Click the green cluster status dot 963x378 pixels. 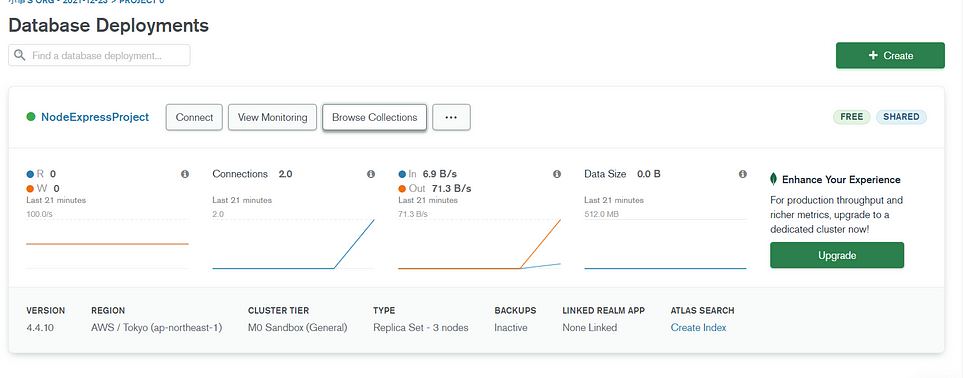pyautogui.click(x=31, y=117)
